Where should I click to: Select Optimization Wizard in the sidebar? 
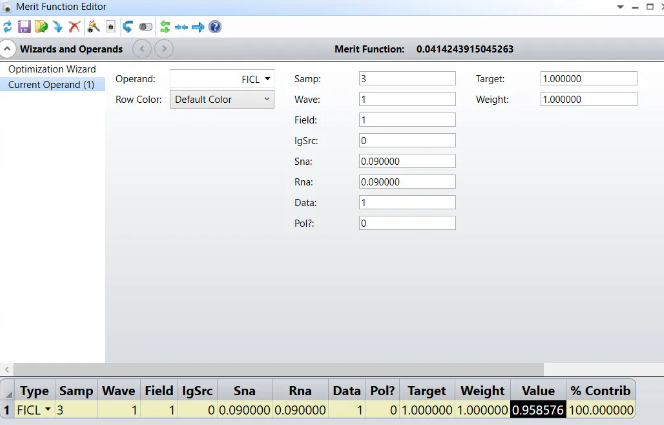pos(52,69)
